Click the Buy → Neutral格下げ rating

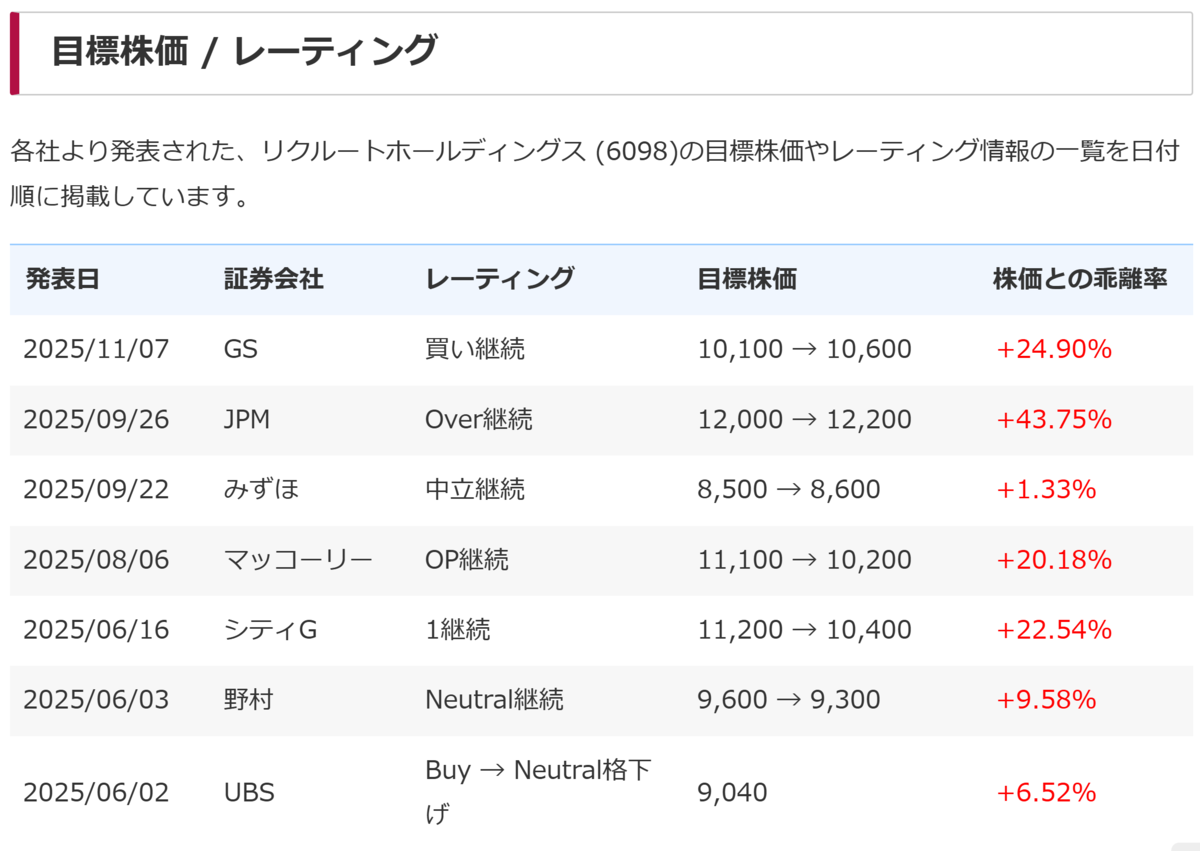(538, 792)
